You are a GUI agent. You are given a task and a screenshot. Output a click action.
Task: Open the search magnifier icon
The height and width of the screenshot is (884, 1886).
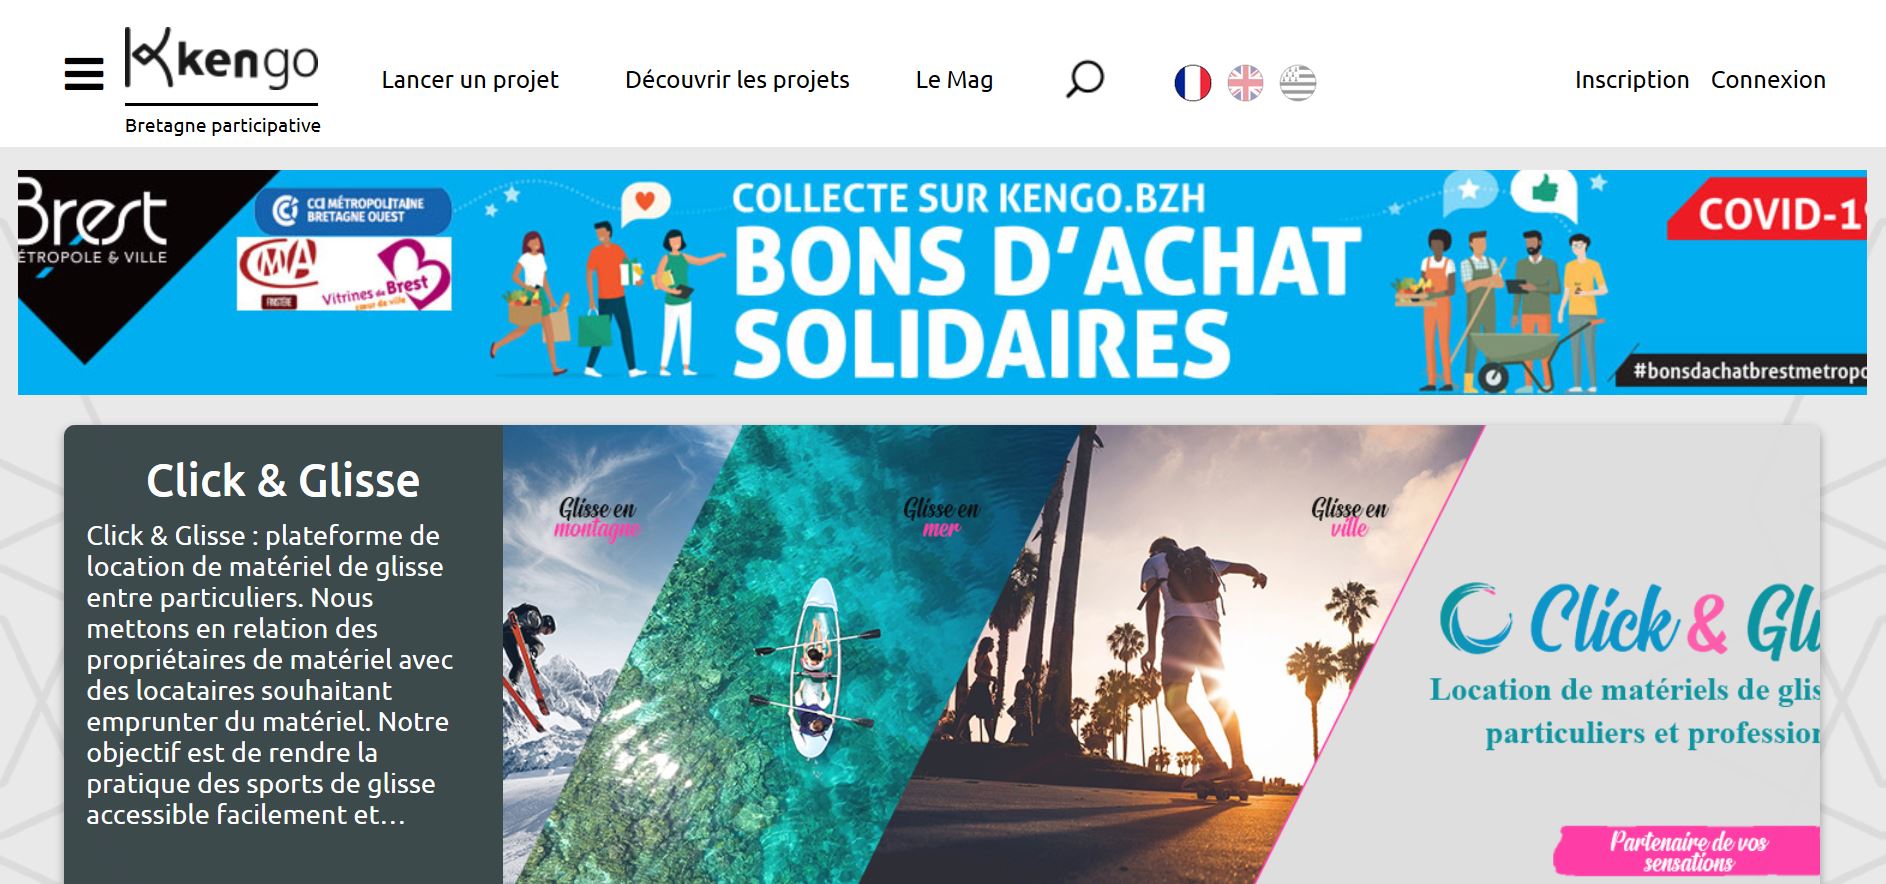[x=1084, y=80]
